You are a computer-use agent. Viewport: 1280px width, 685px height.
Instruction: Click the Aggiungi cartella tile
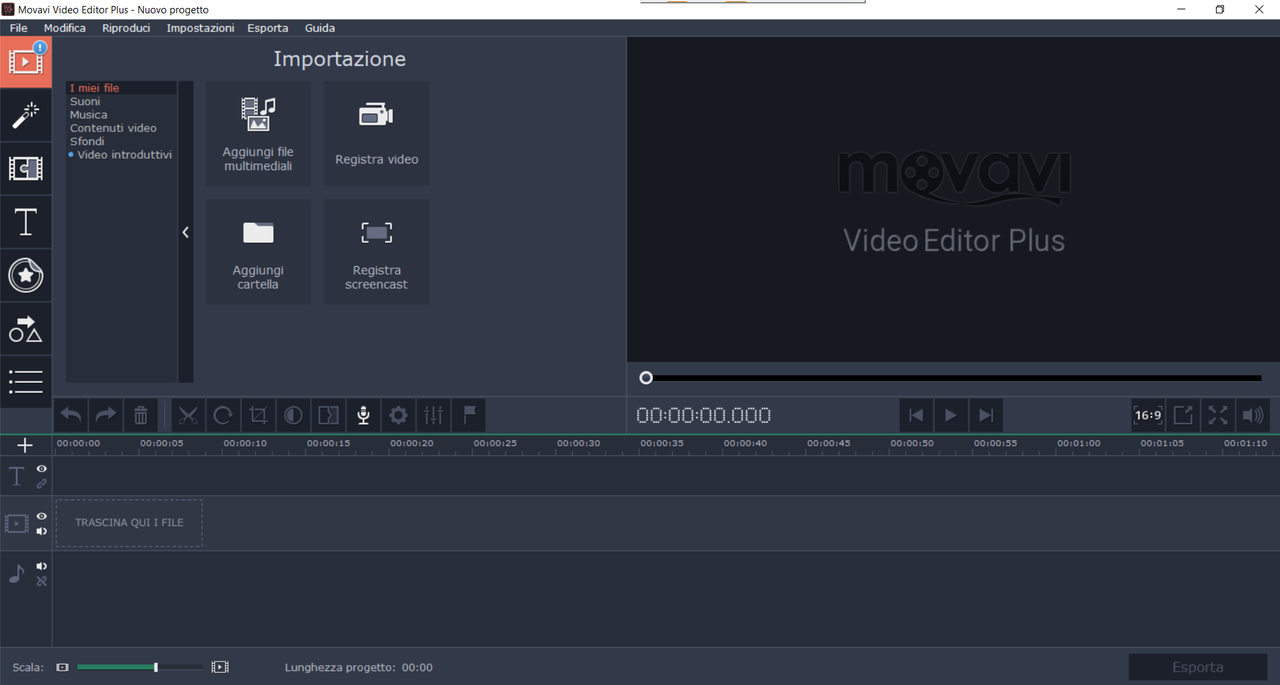coord(258,251)
